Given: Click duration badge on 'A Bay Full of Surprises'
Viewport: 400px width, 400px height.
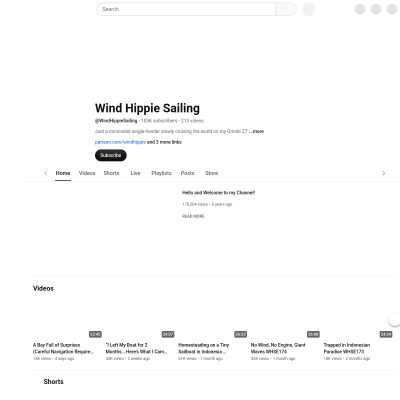Looking at the screenshot, I should click(95, 334).
